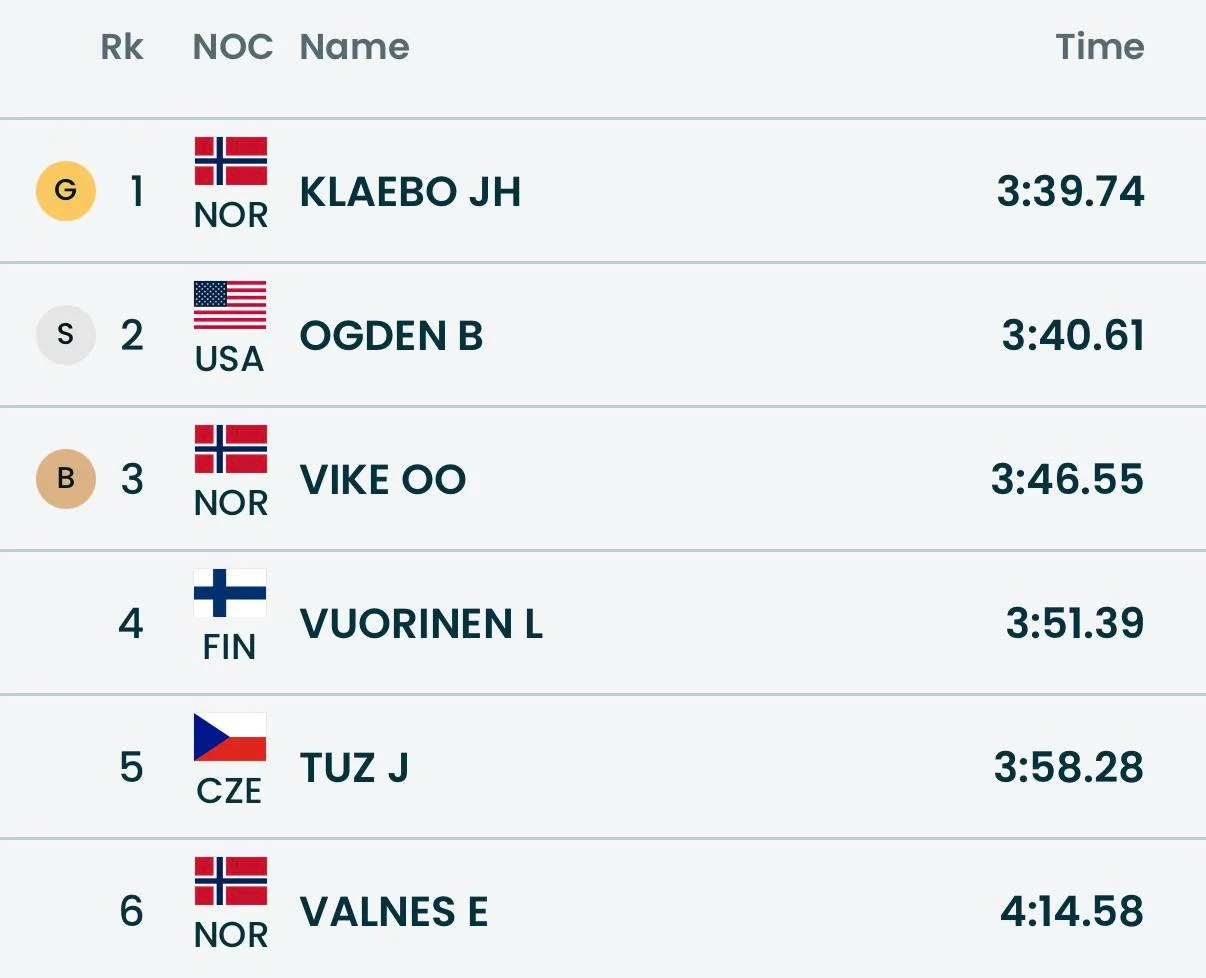Open athlete VALNES E

coord(394,911)
